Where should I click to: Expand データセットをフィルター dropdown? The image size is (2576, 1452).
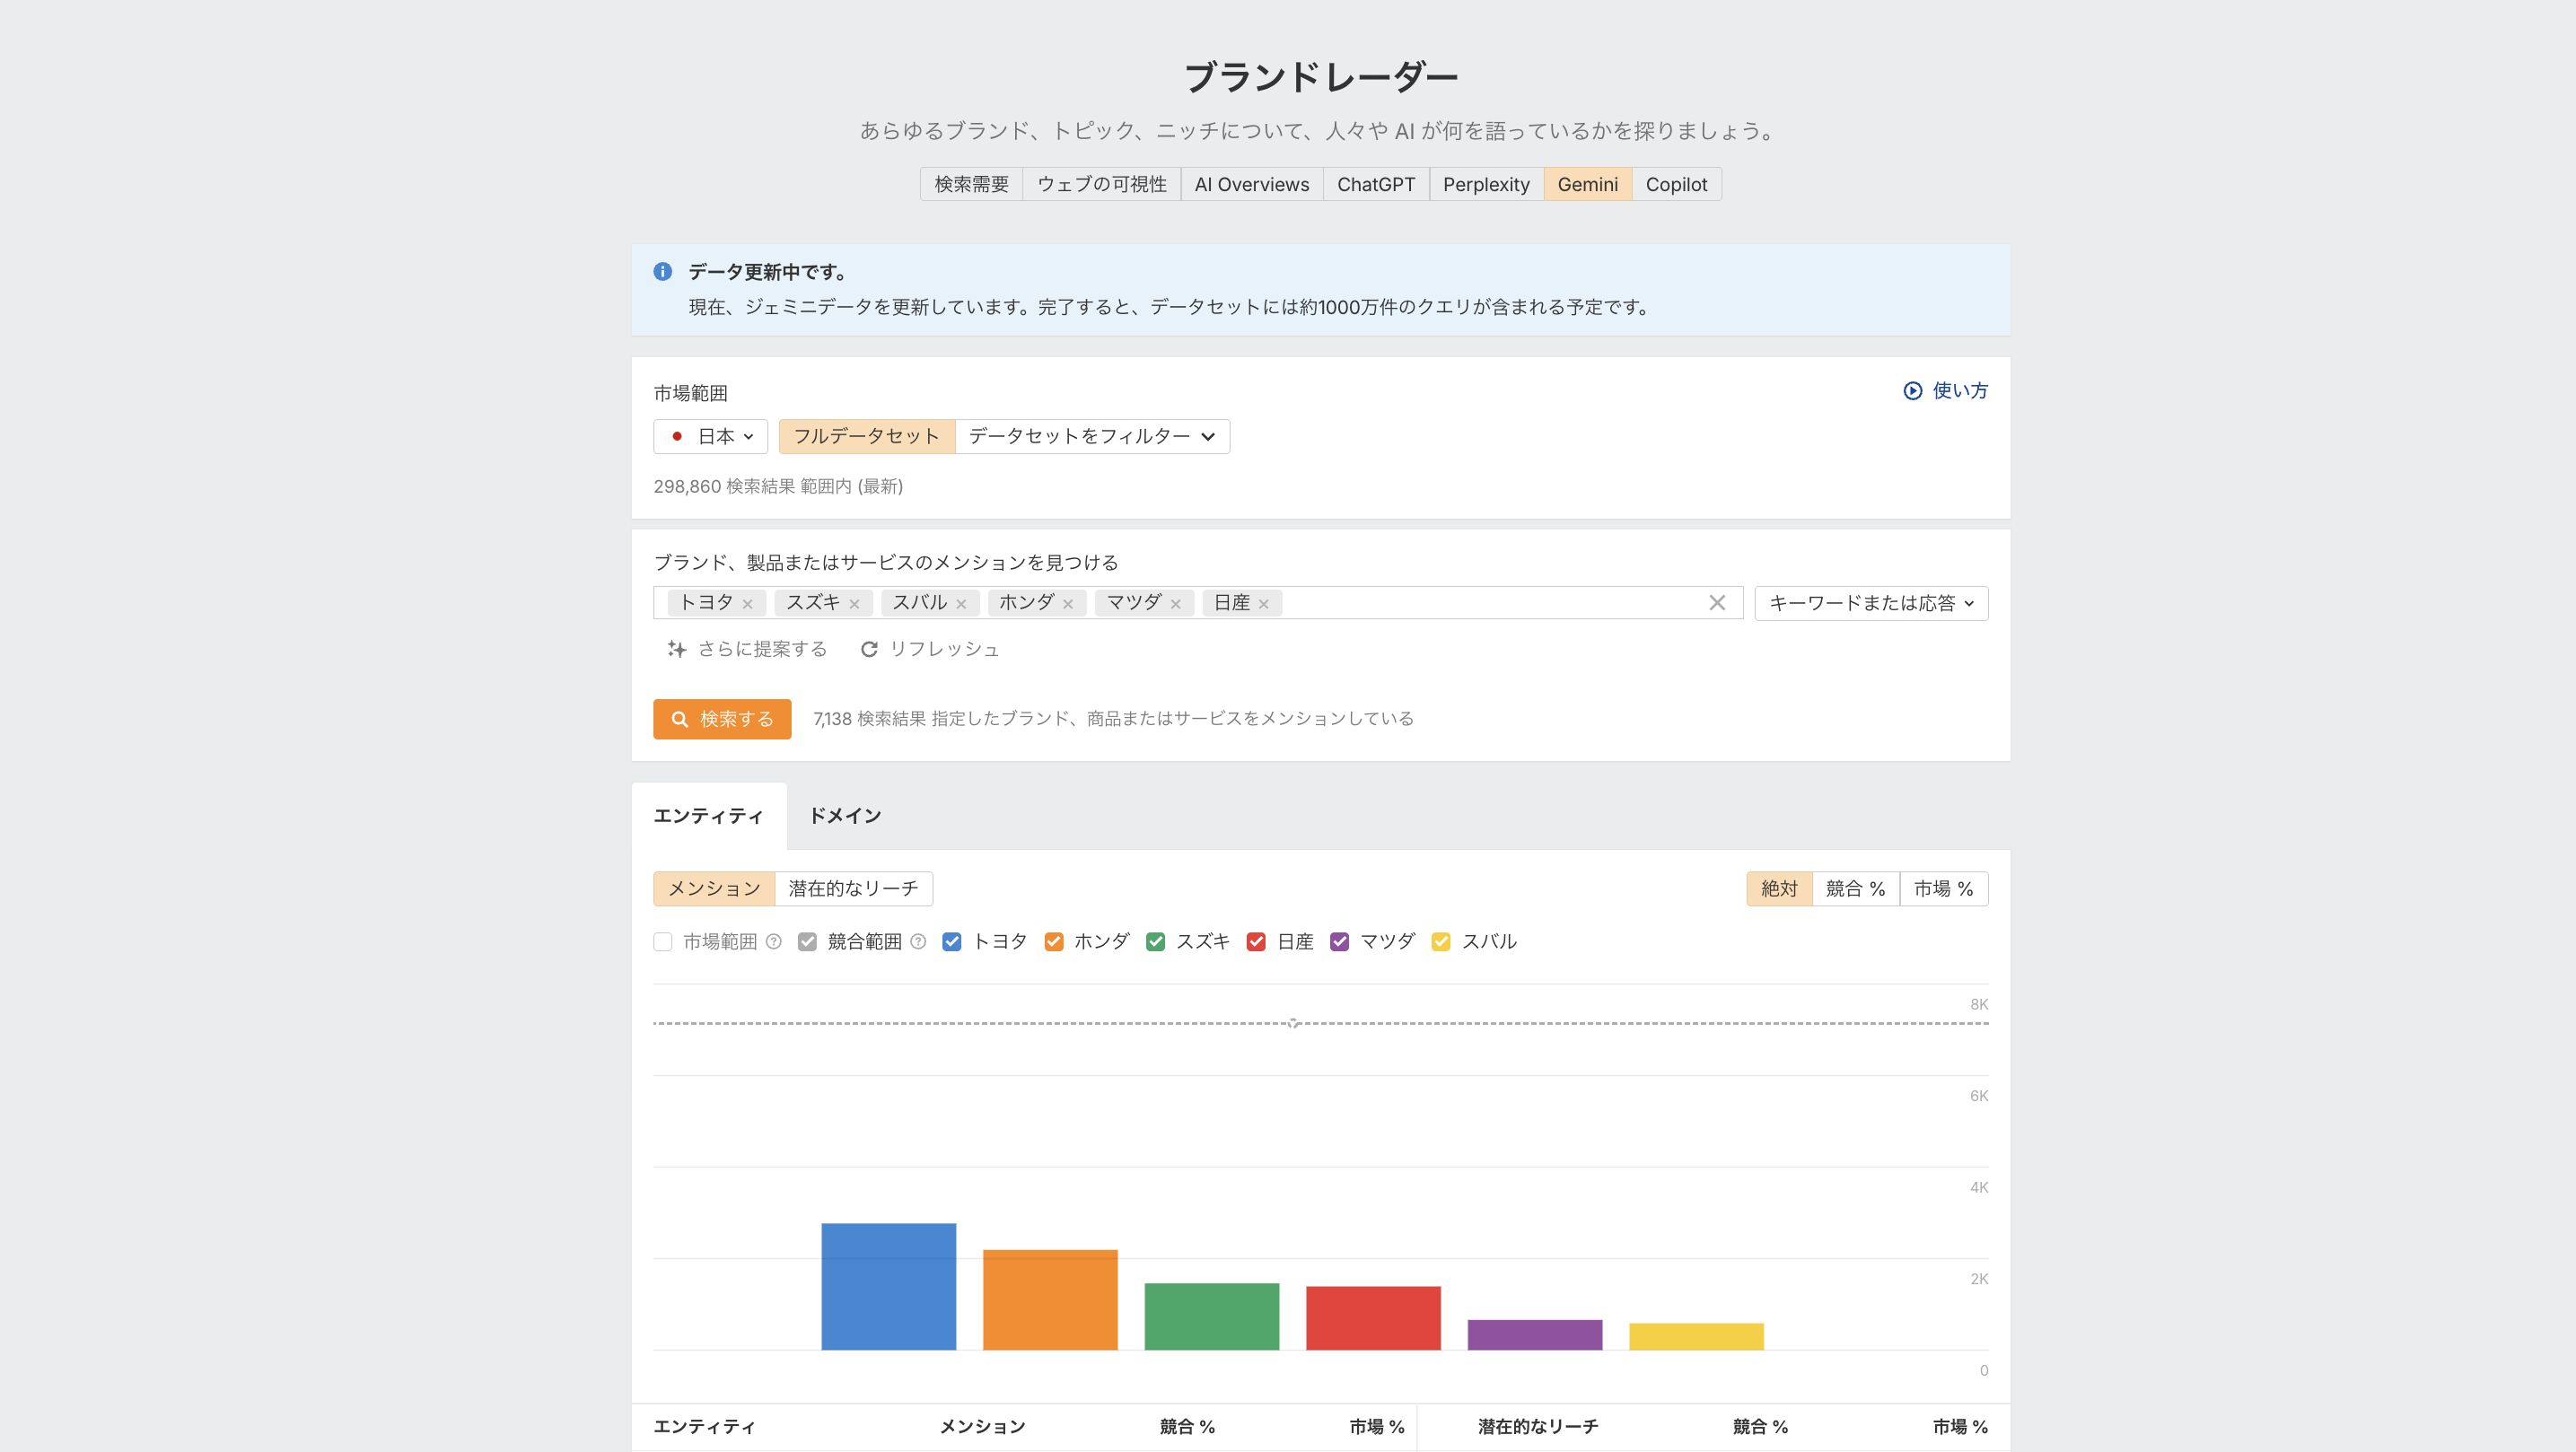coord(1092,437)
